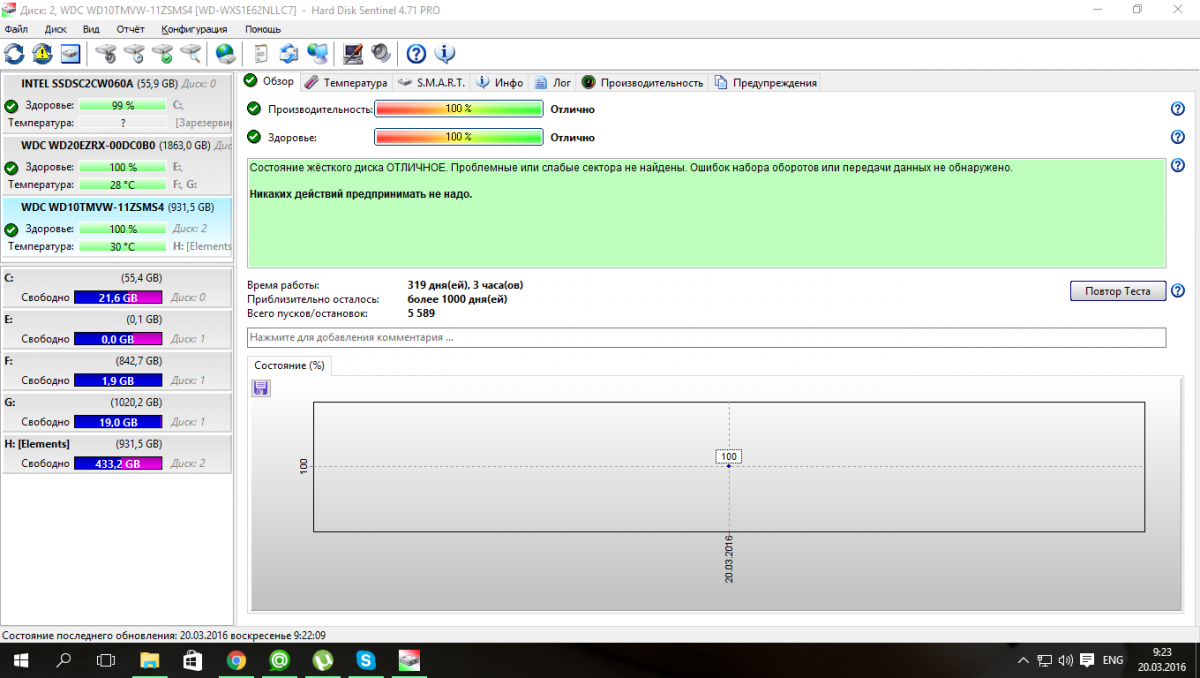Click the G: volume free space 19,0 GB bar

[x=117, y=422]
